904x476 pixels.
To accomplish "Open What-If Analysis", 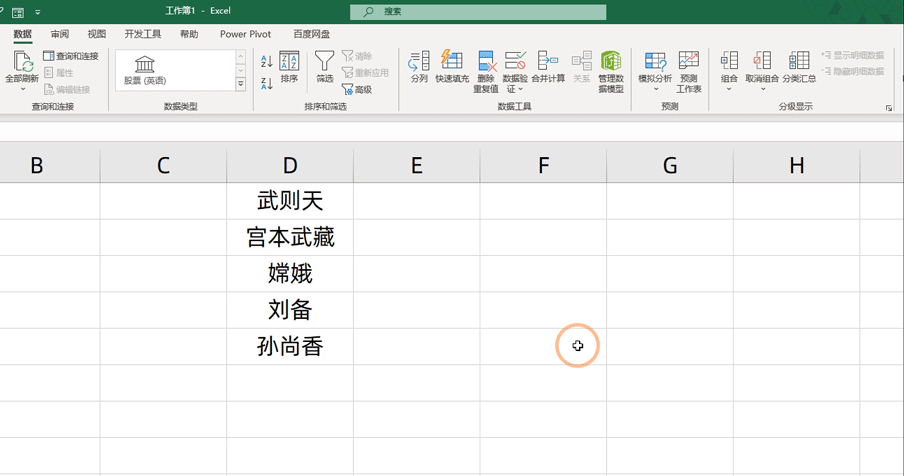I will pyautogui.click(x=655, y=67).
